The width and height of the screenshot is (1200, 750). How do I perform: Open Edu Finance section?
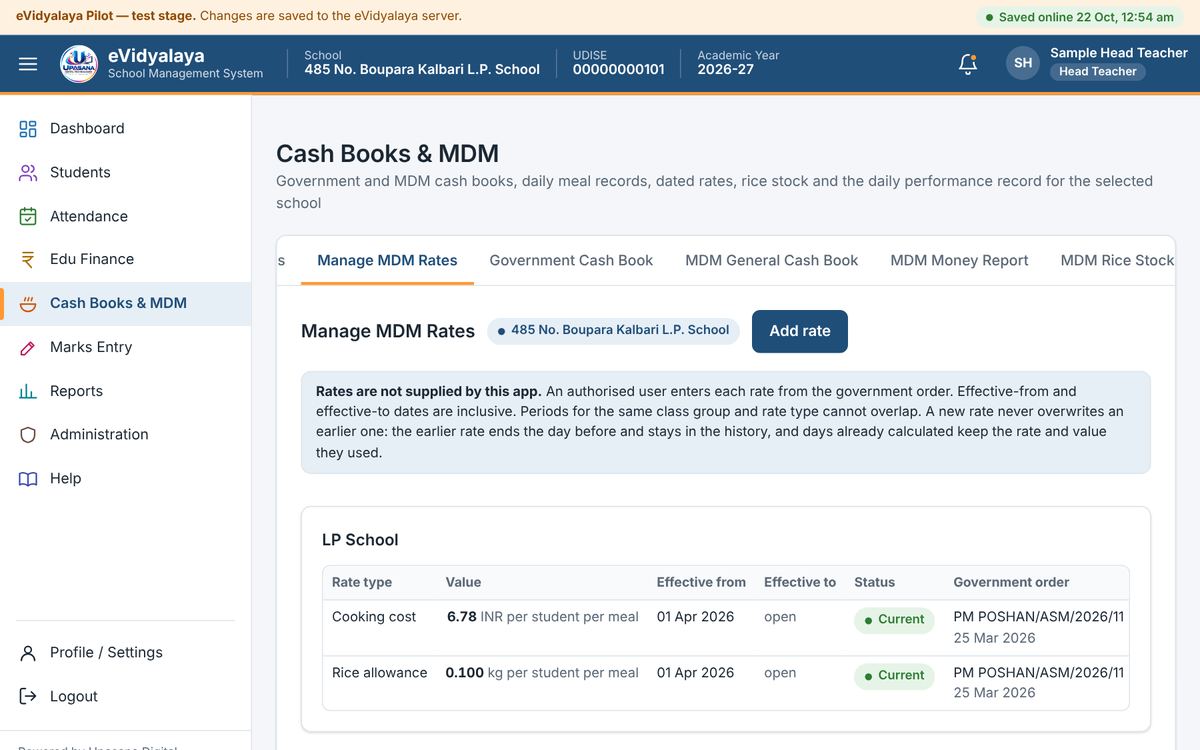tap(125, 259)
